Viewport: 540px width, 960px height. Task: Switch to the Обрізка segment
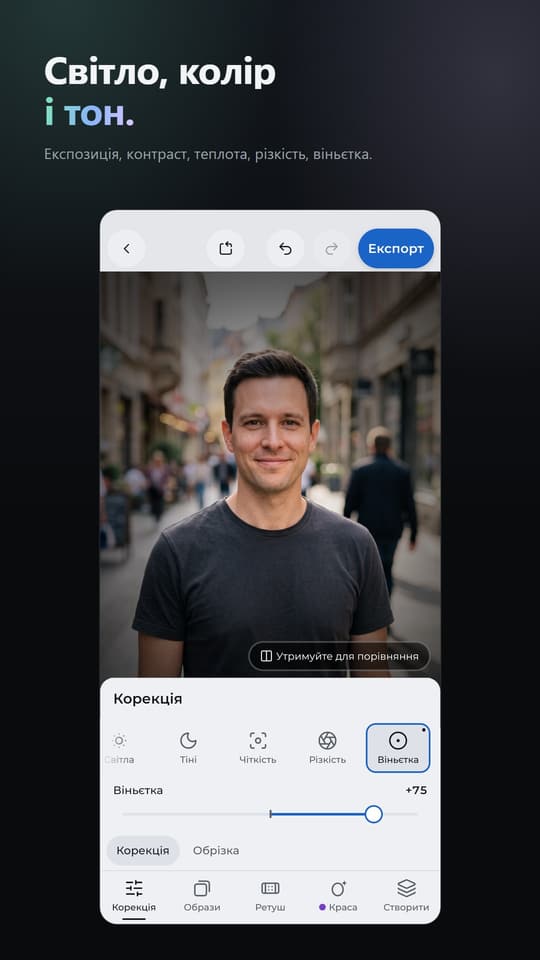coord(216,850)
